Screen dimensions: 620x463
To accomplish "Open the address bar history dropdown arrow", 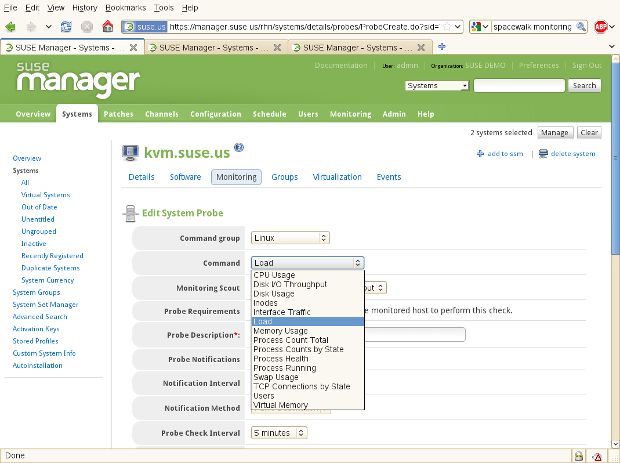I will 457,27.
